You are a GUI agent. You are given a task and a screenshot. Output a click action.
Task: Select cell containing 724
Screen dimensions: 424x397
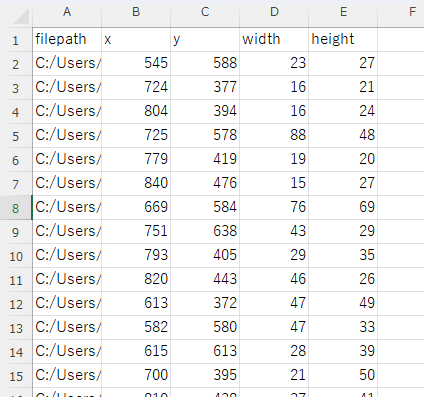tap(136, 88)
